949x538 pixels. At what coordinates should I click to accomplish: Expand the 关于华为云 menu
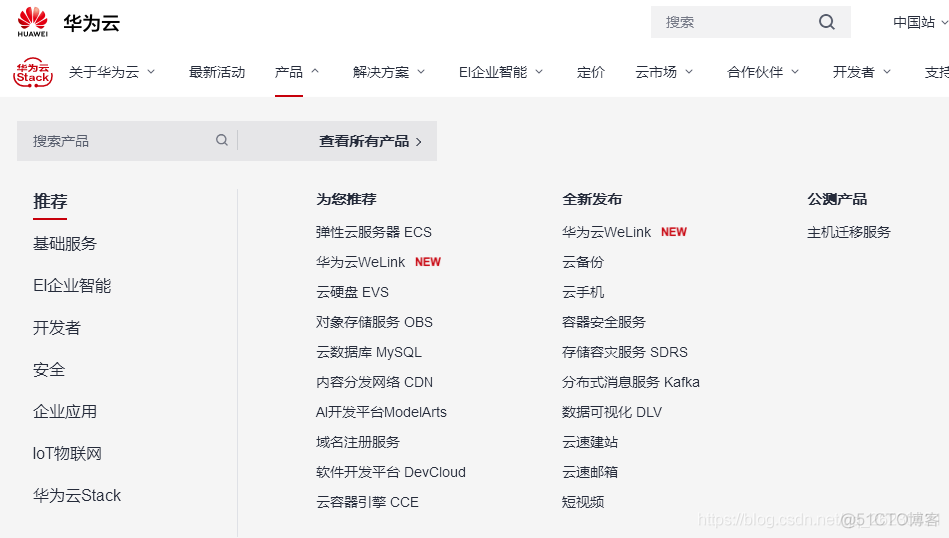coord(112,72)
